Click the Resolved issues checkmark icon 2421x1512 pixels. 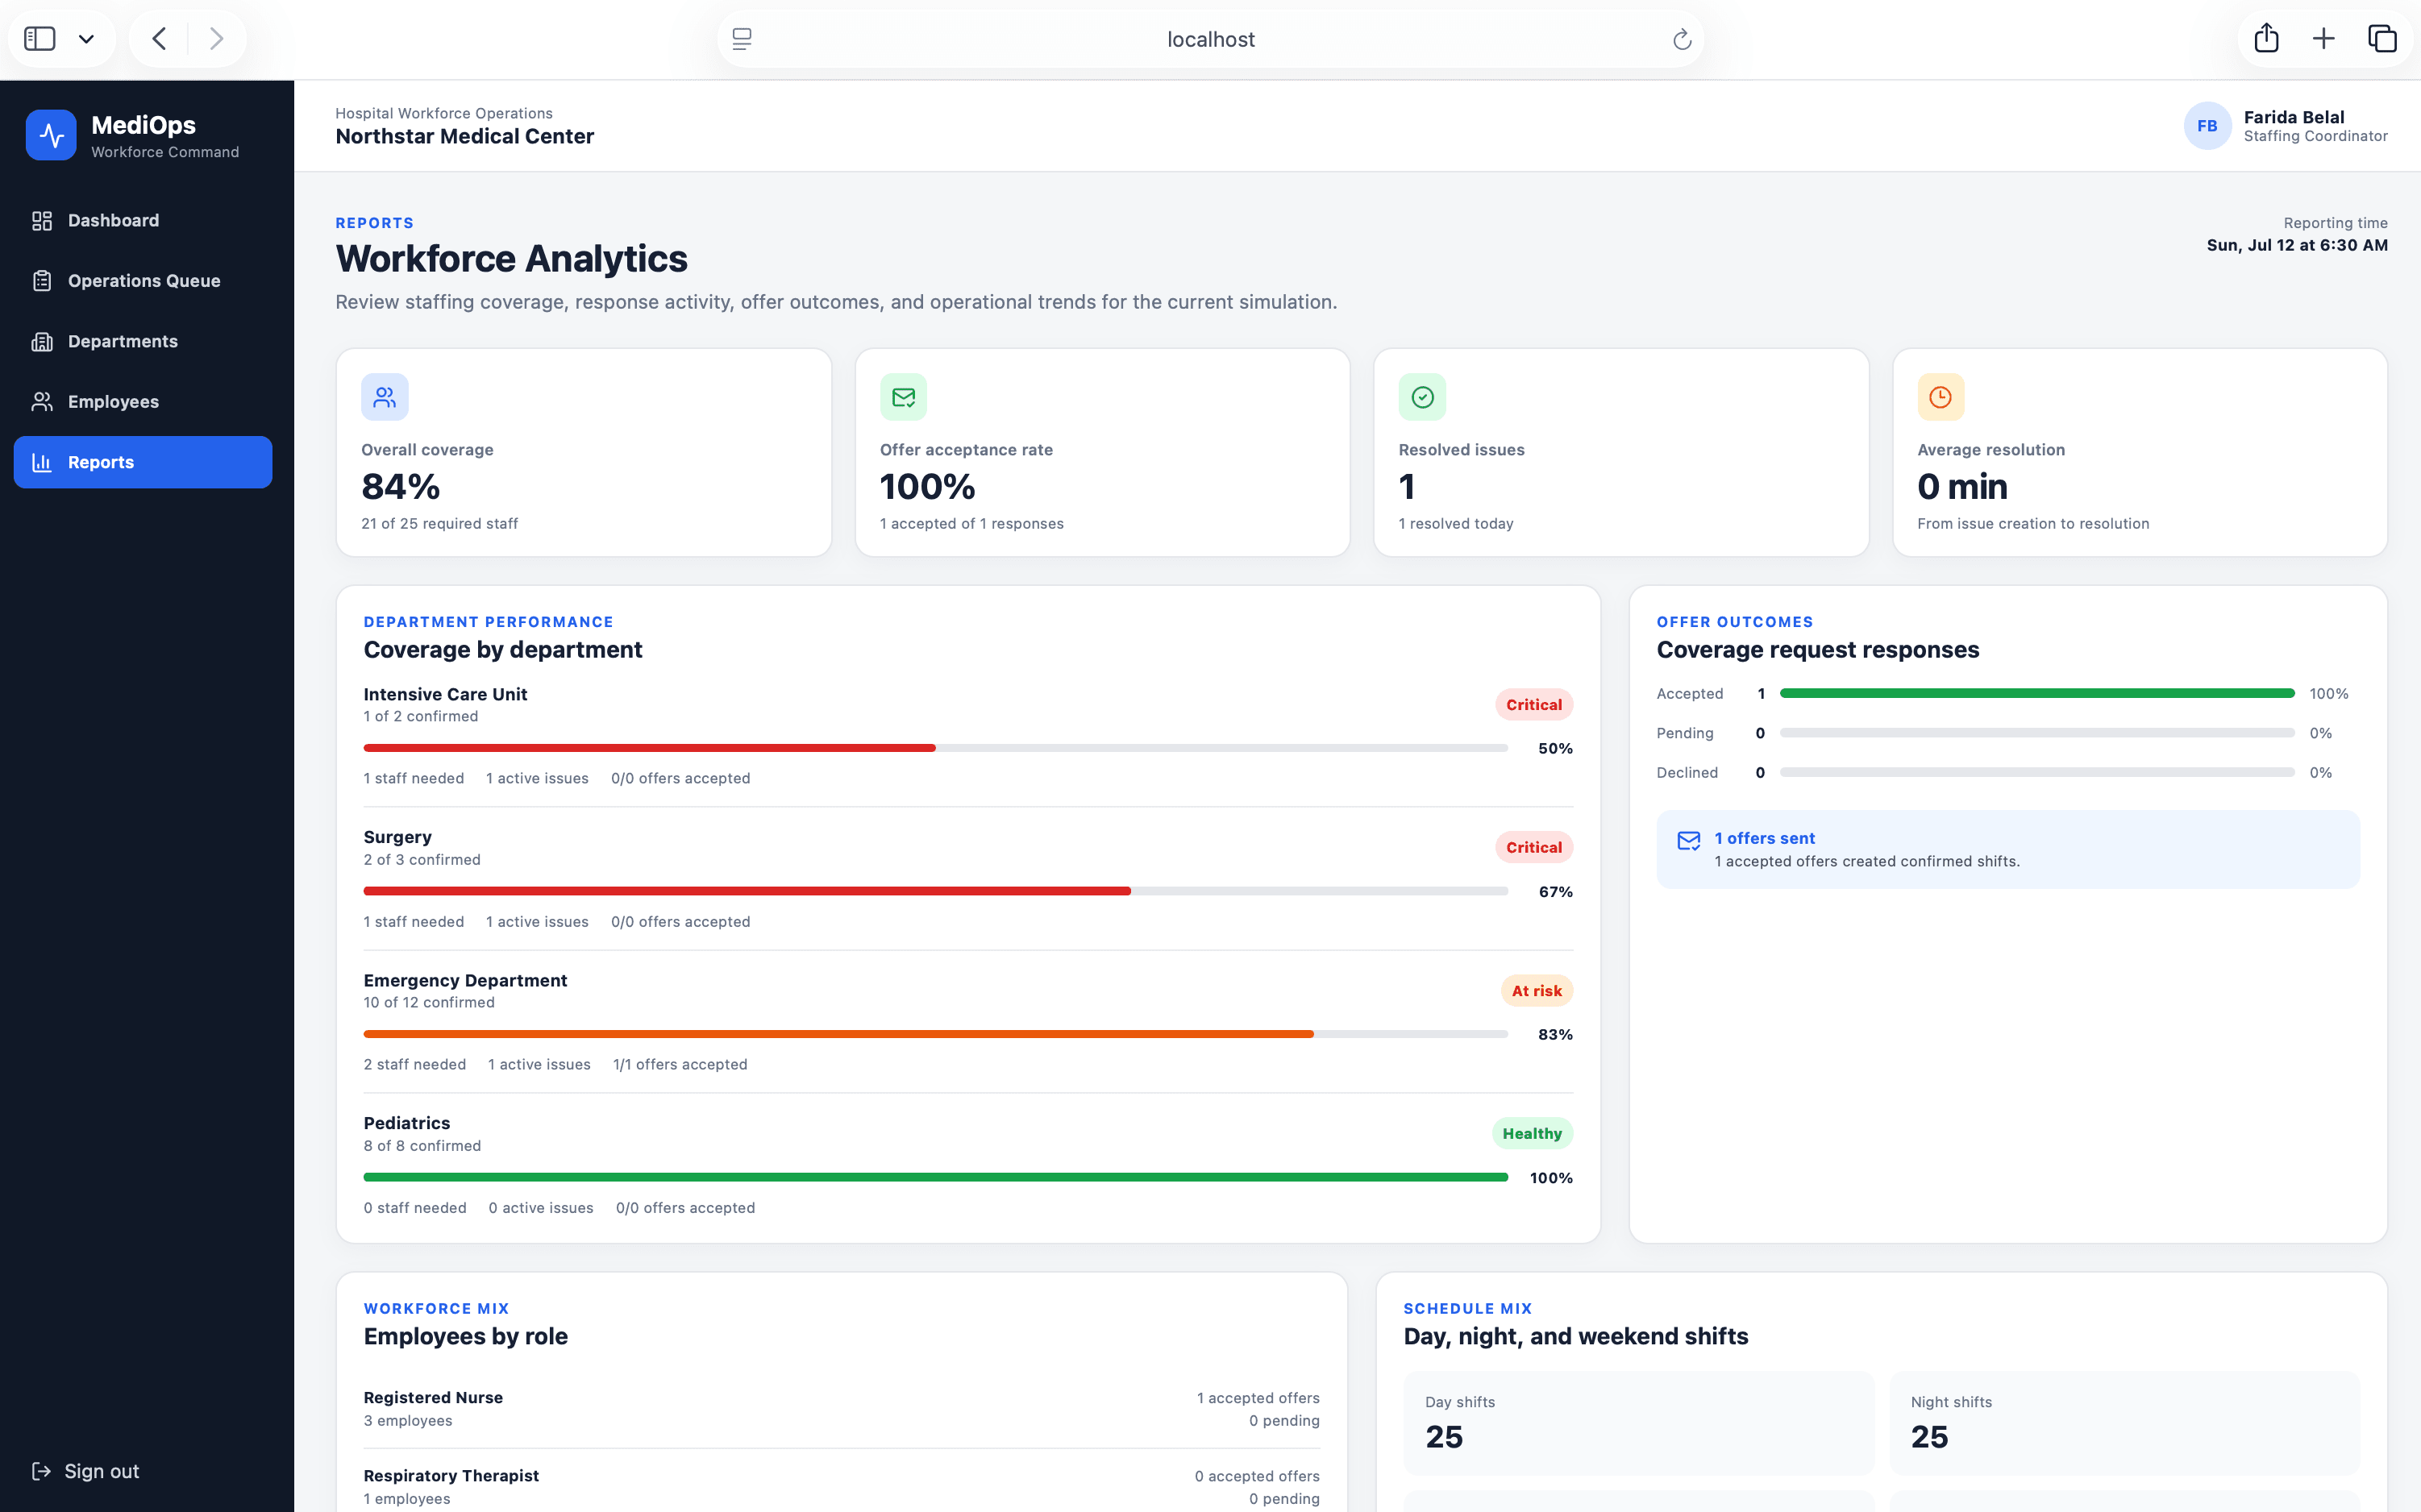click(x=1422, y=397)
